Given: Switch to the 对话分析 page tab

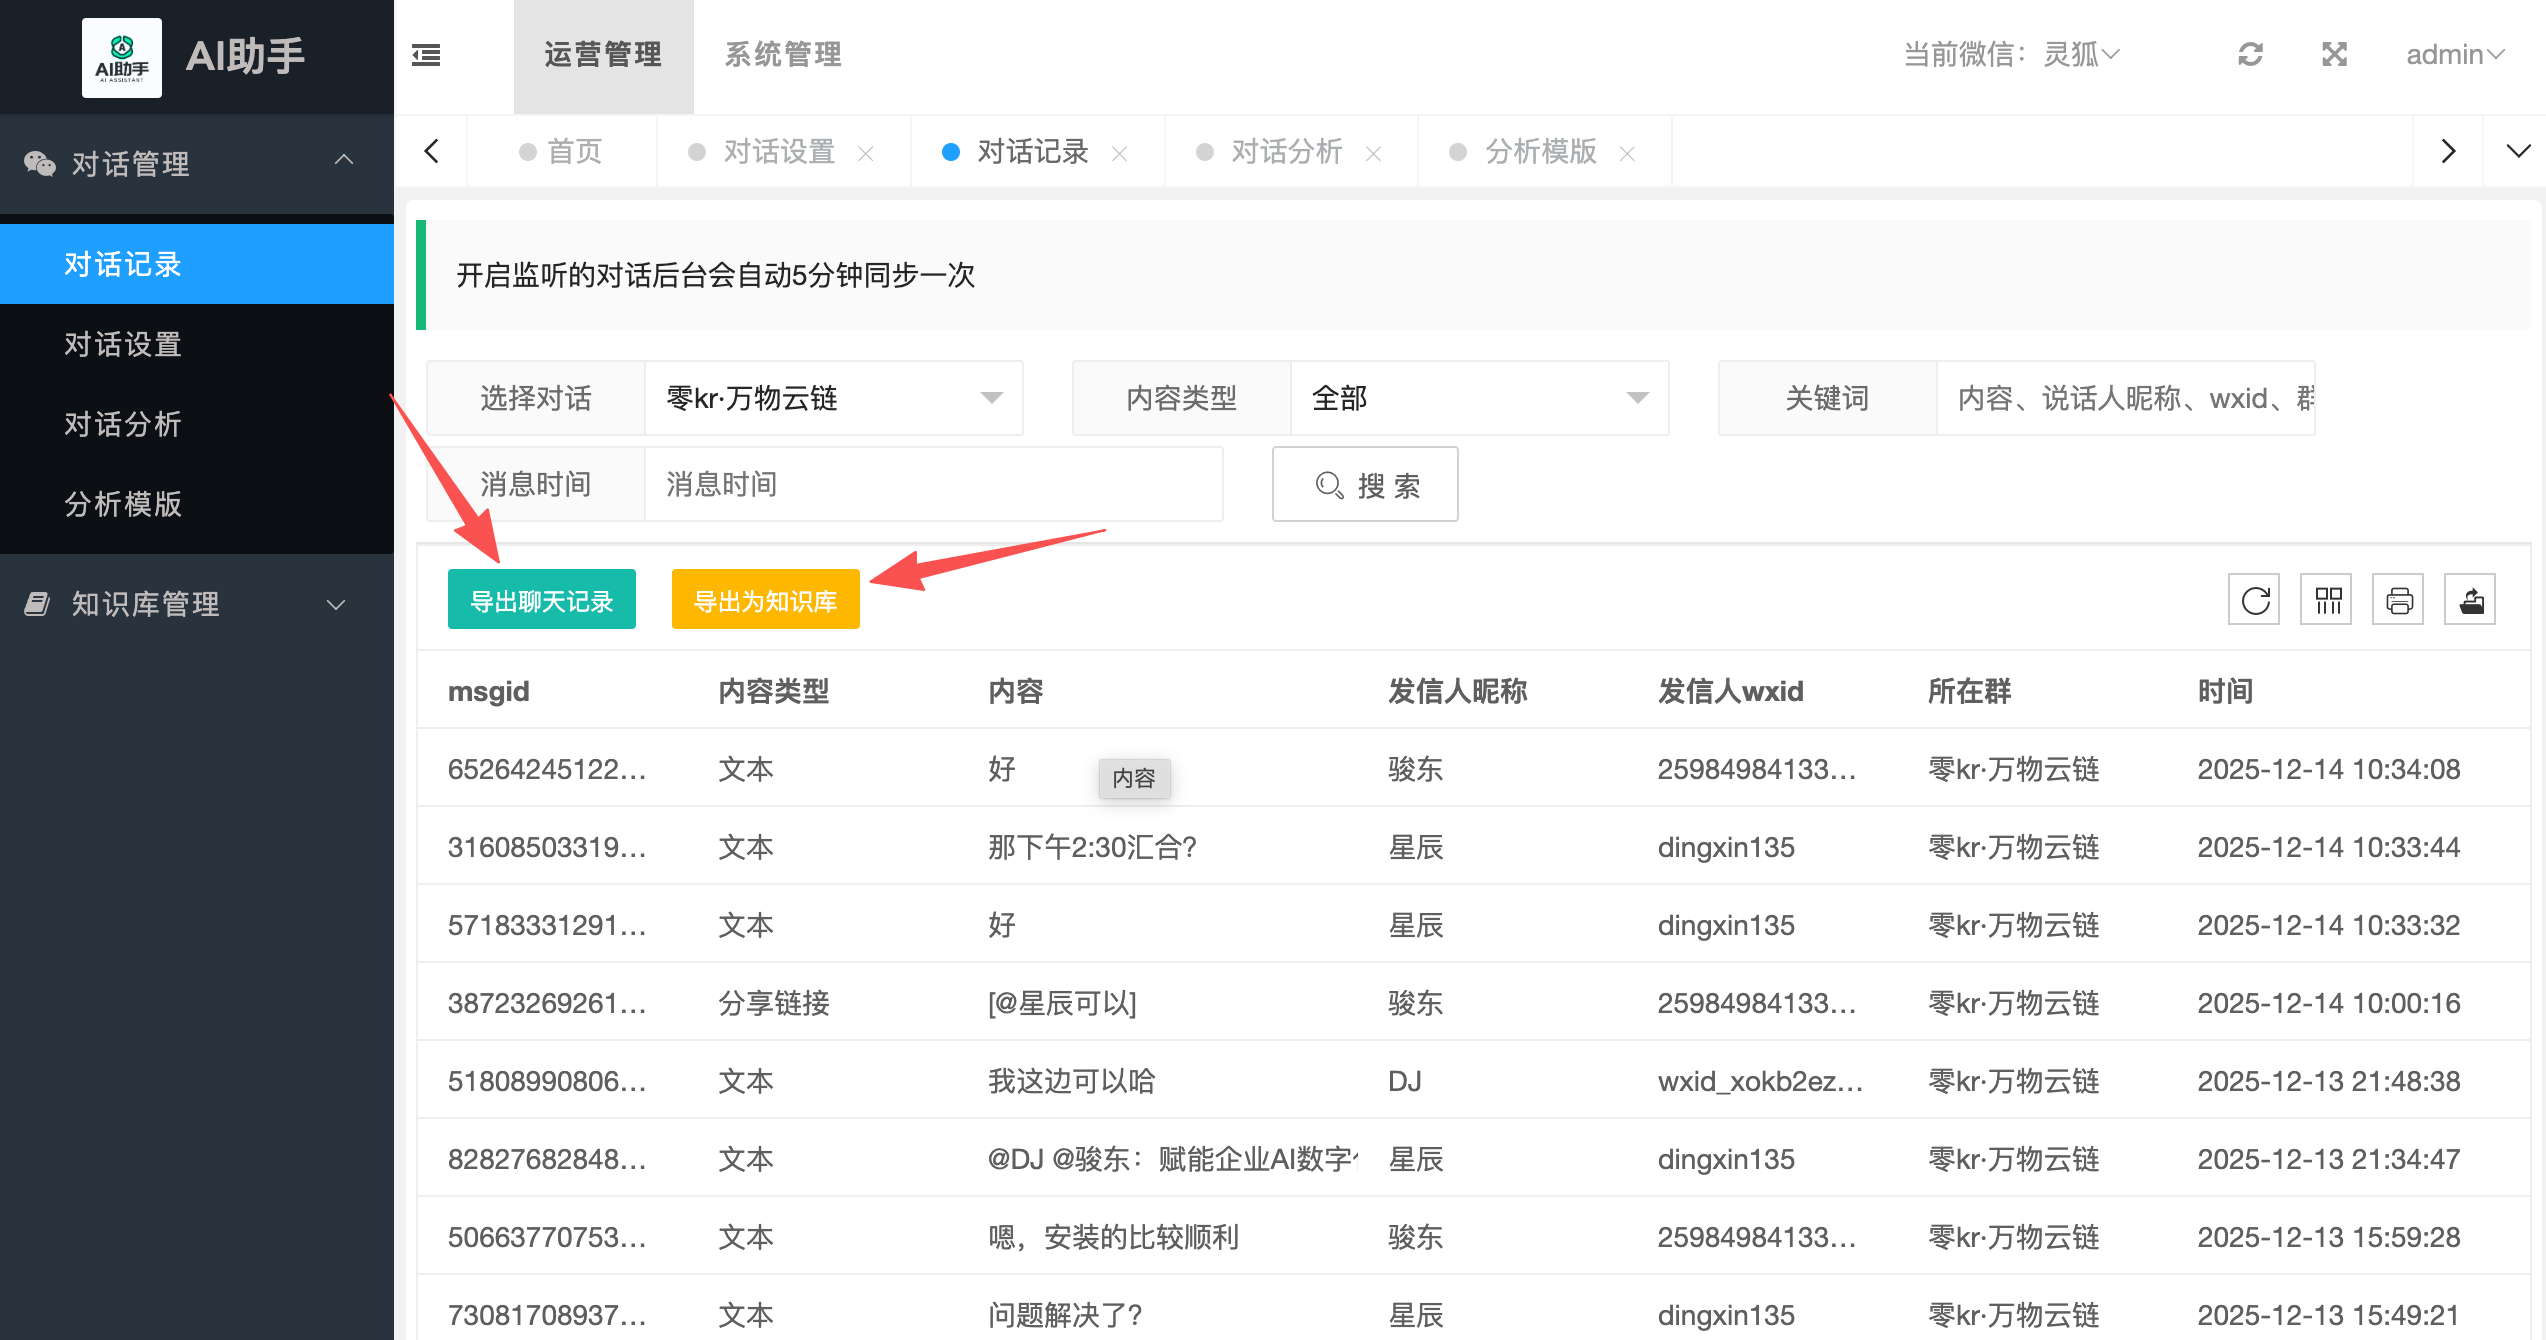Looking at the screenshot, I should tap(1286, 152).
